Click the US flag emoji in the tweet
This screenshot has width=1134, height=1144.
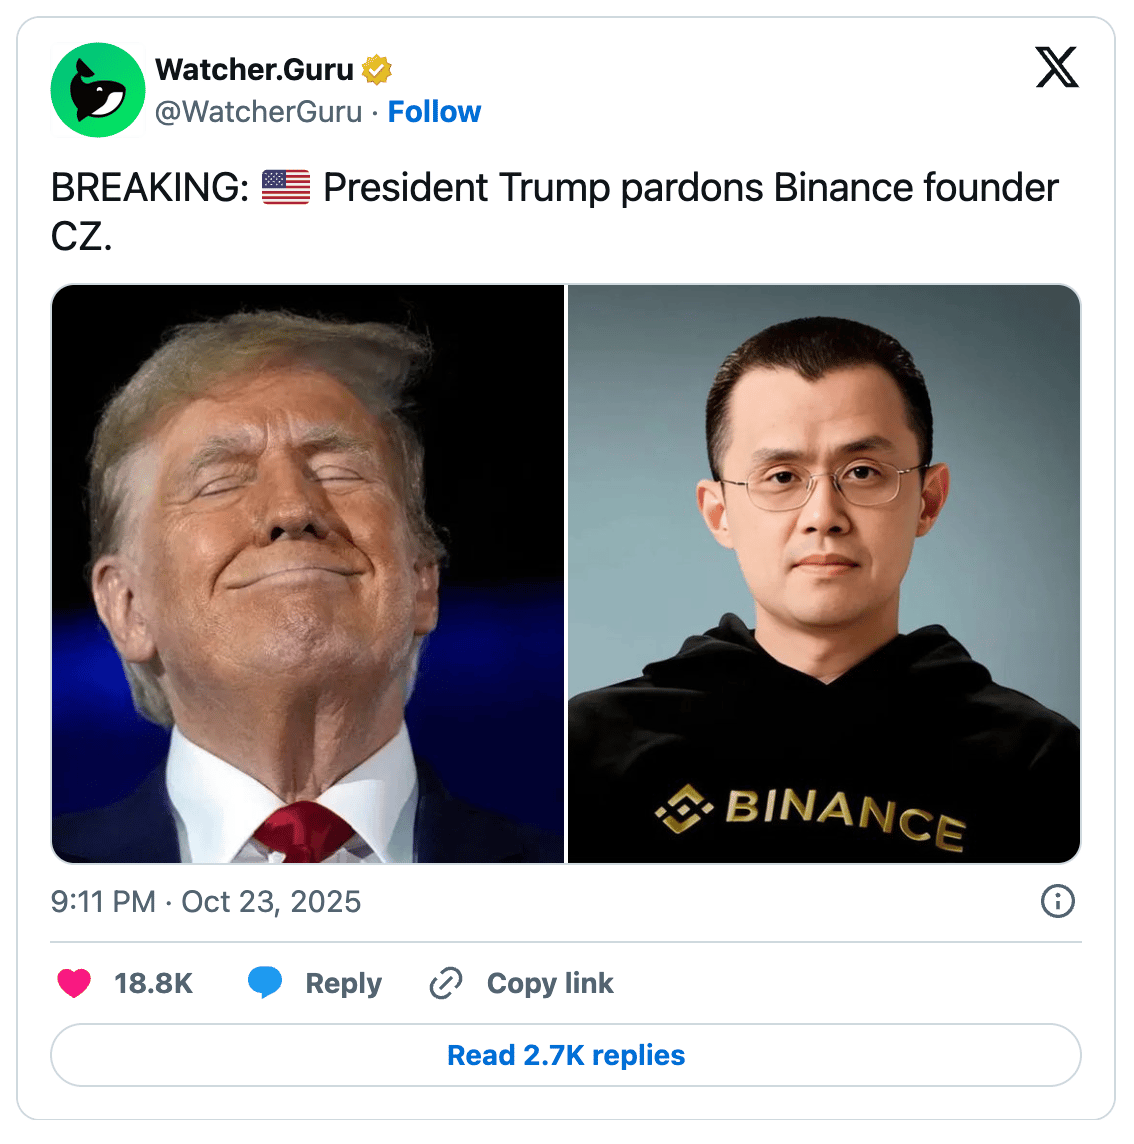click(286, 188)
